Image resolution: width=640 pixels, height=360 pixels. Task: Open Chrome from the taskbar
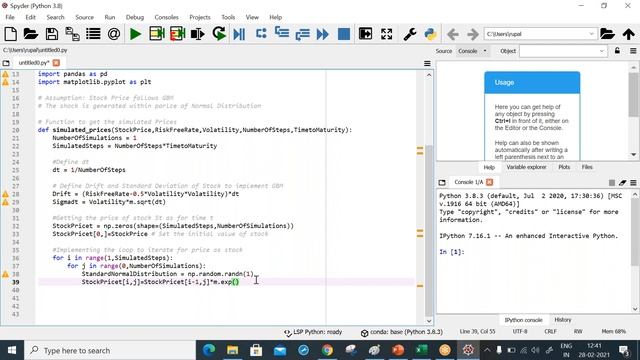tap(327, 350)
